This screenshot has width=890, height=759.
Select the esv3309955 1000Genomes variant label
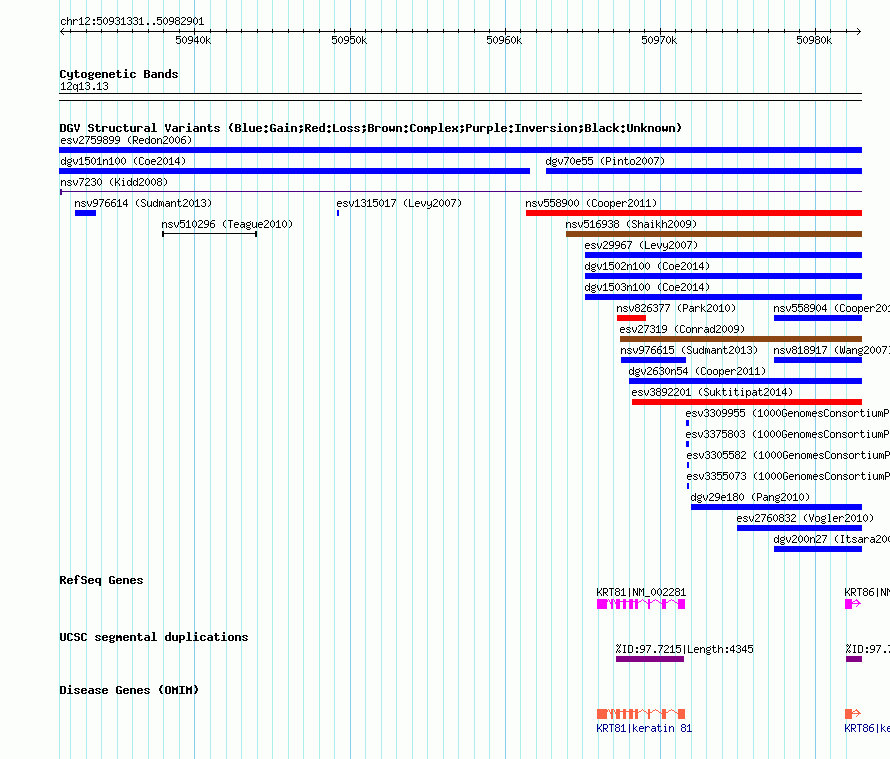pos(787,413)
